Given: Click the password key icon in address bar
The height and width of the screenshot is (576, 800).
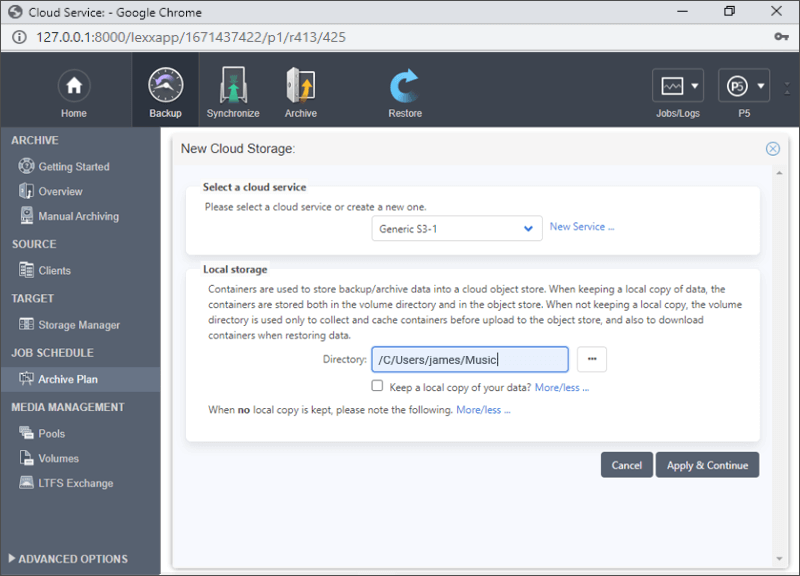Looking at the screenshot, I should pos(781,37).
